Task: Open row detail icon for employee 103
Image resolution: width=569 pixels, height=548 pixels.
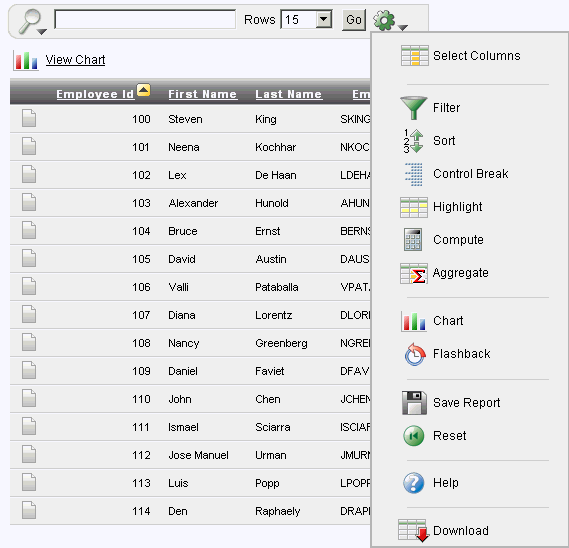Action: click(x=29, y=202)
